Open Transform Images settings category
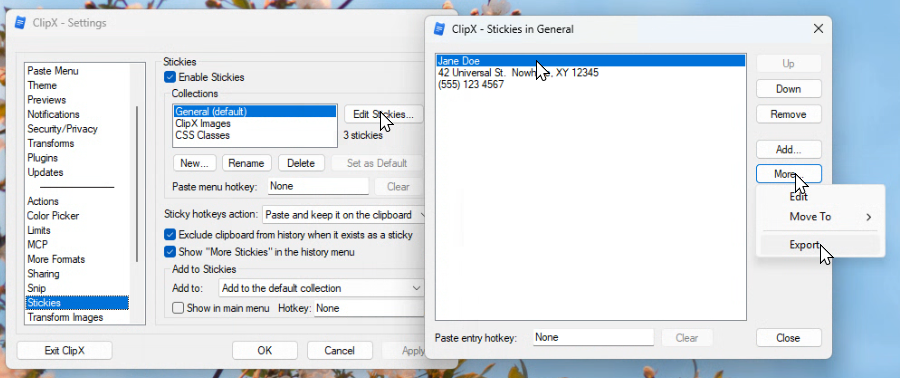Viewport: 900px width, 378px height. point(77,317)
